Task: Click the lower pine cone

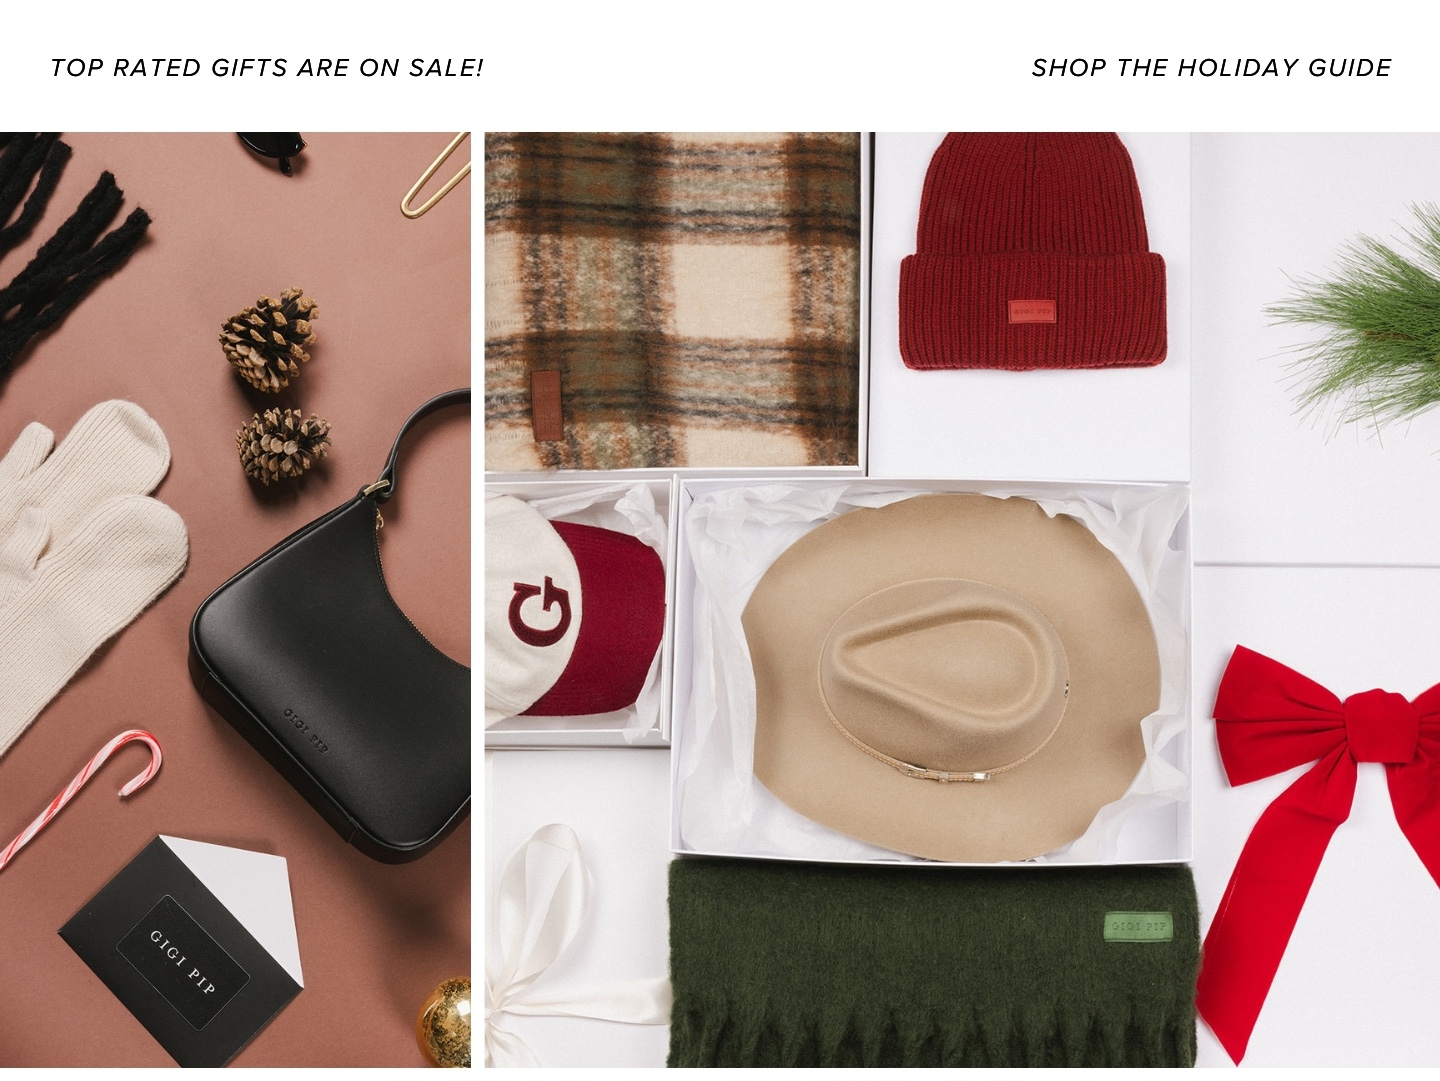Action: 284,447
